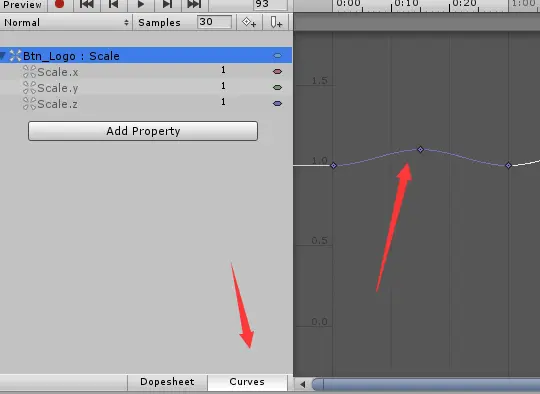Go to the next keyframe
The width and height of the screenshot is (540, 394).
point(167,4)
